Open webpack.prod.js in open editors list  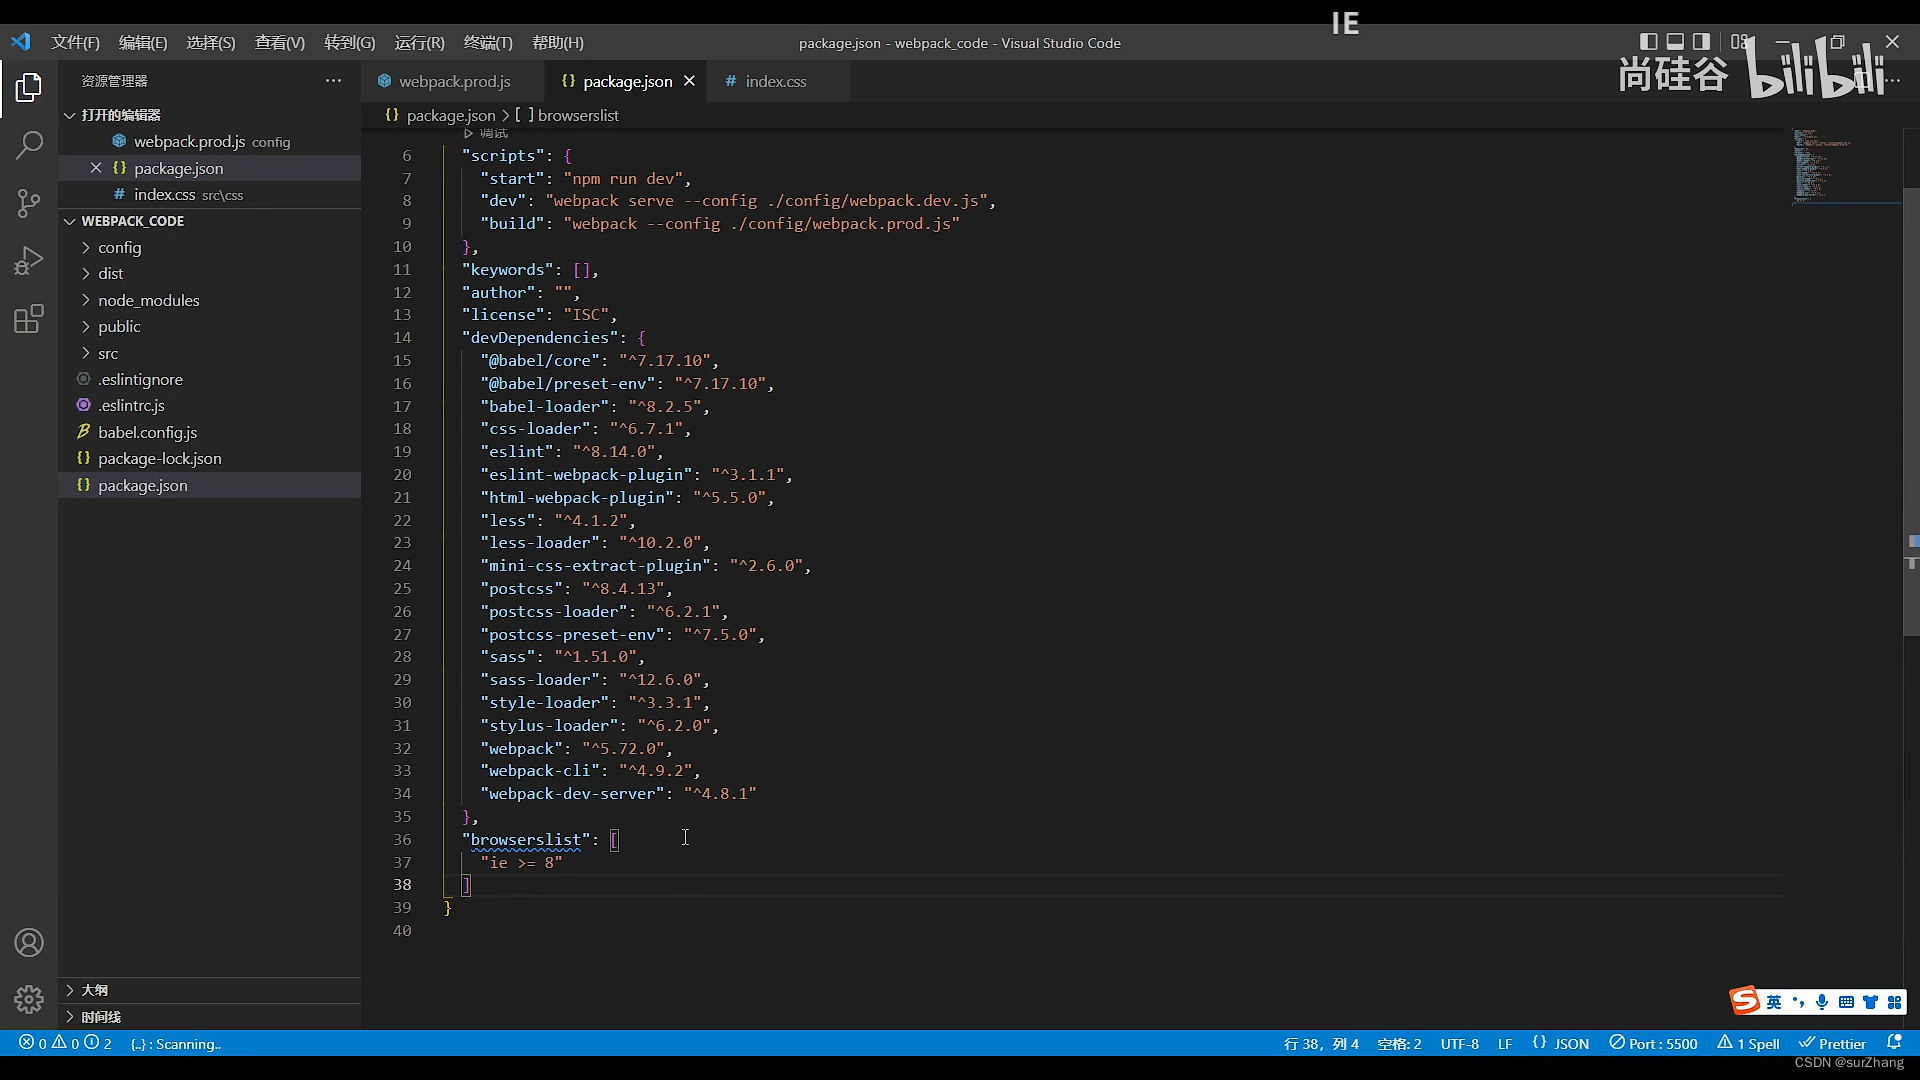pos(209,142)
